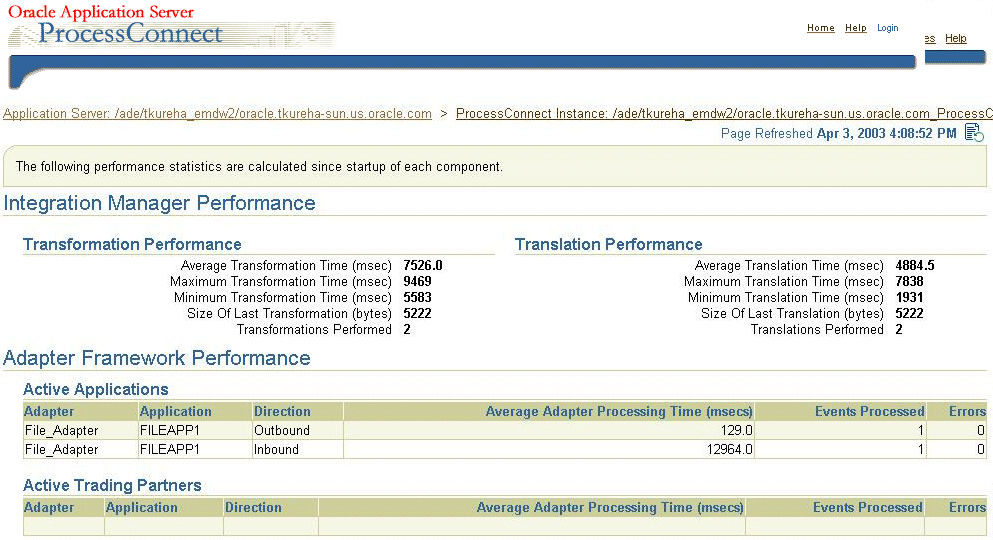The height and width of the screenshot is (540, 993).
Task: Click the 129.0 processing time value
Action: (737, 430)
